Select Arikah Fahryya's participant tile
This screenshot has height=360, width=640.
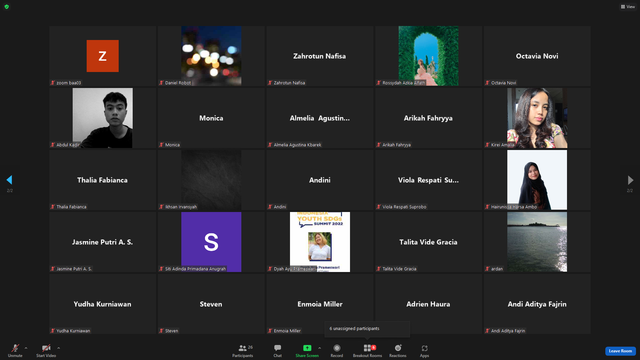pos(428,118)
